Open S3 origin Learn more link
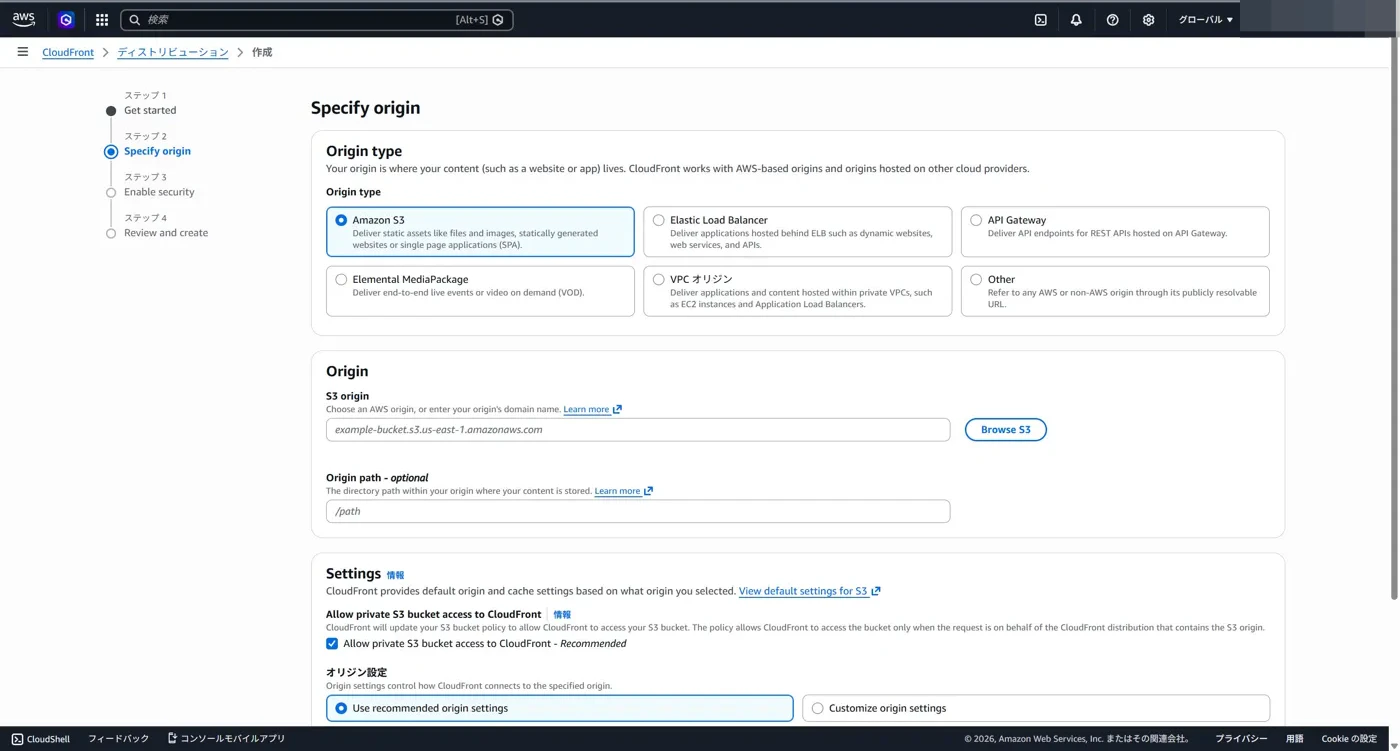 coord(586,409)
